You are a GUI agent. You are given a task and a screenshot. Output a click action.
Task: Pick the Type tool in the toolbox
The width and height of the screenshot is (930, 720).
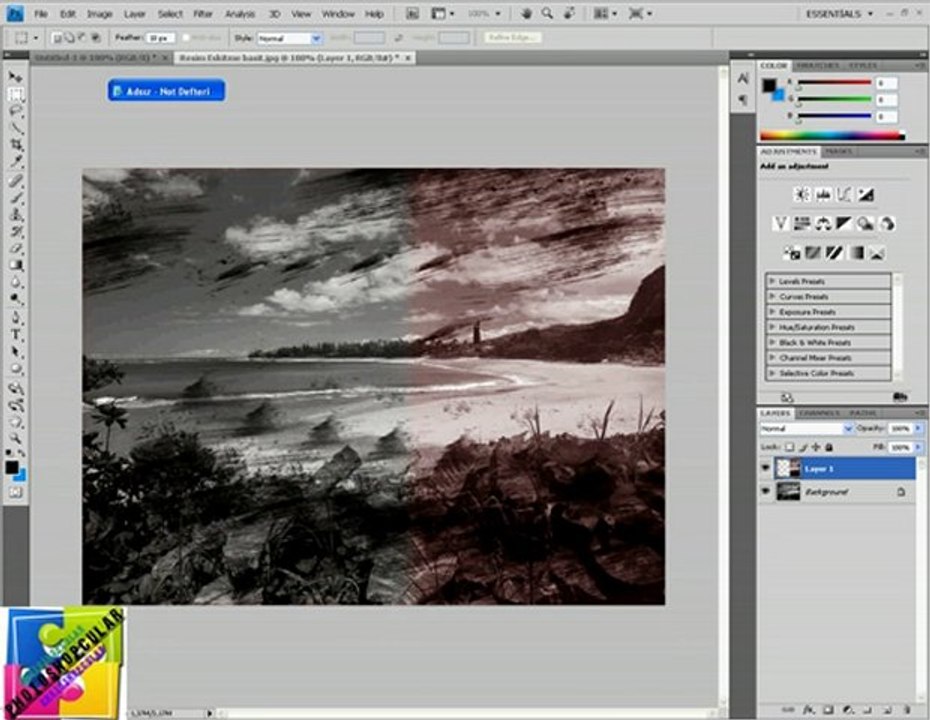[16, 334]
